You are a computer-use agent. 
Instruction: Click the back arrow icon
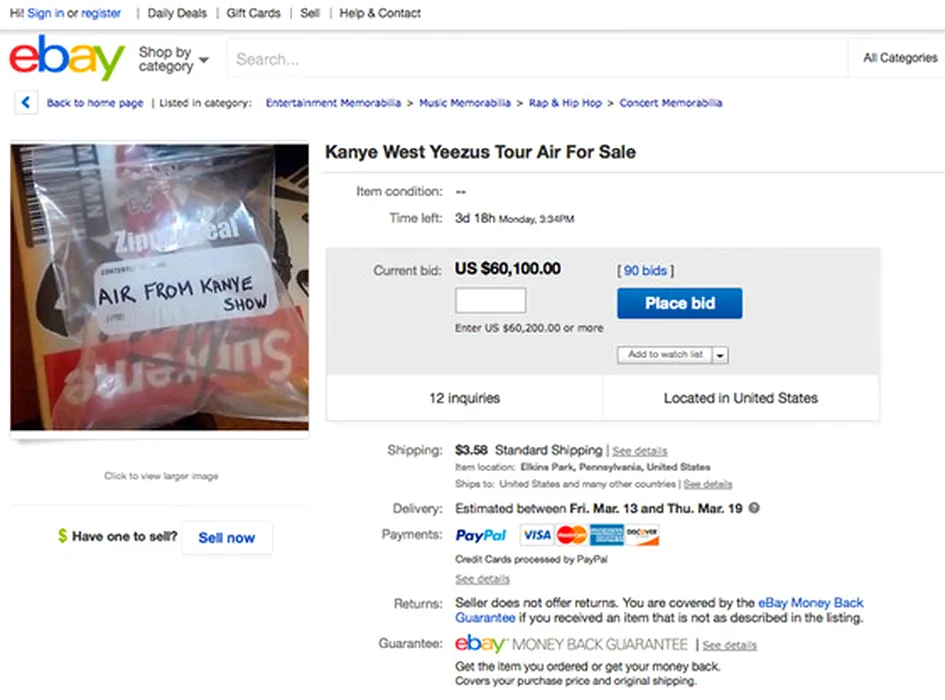tap(26, 103)
